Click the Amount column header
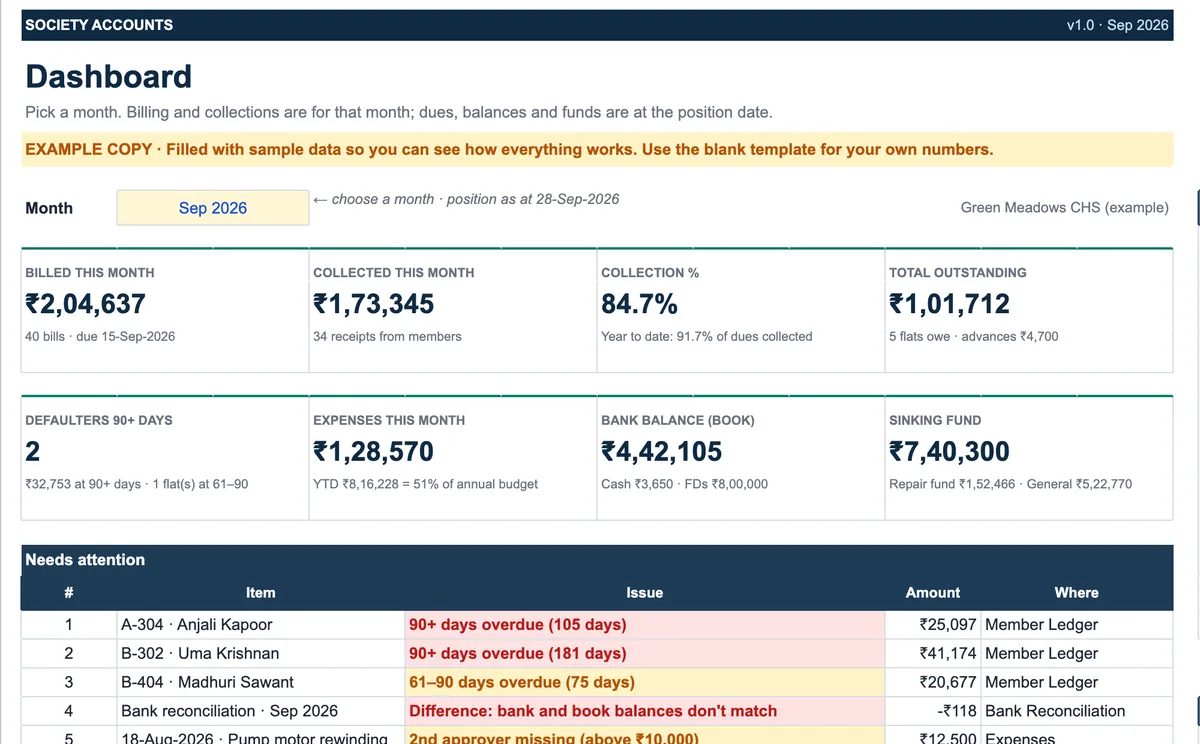 pos(933,593)
